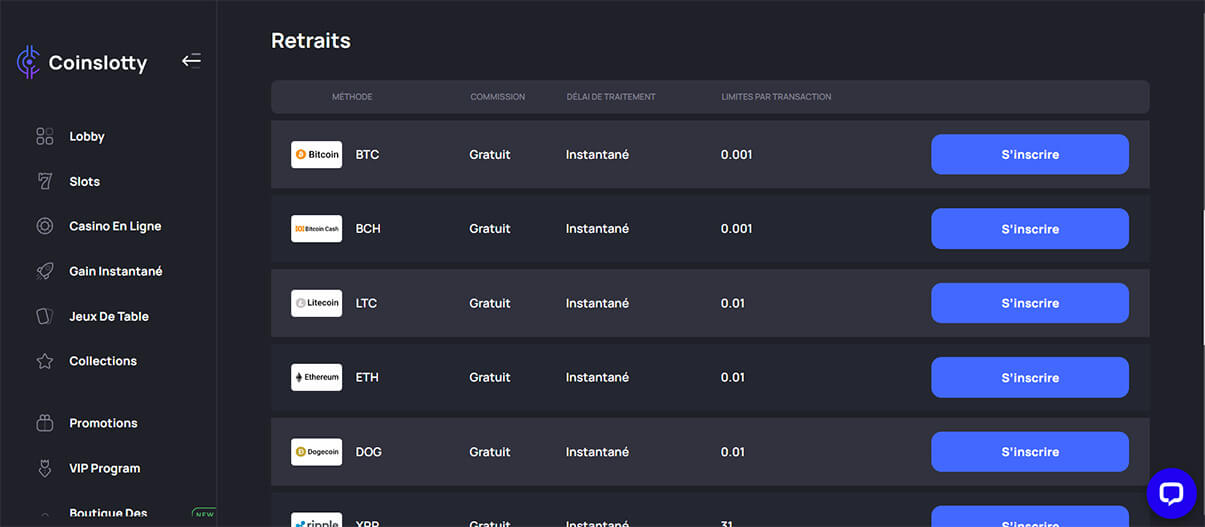Click the LTC method label
Screen dimensions: 1205x527
[366, 303]
